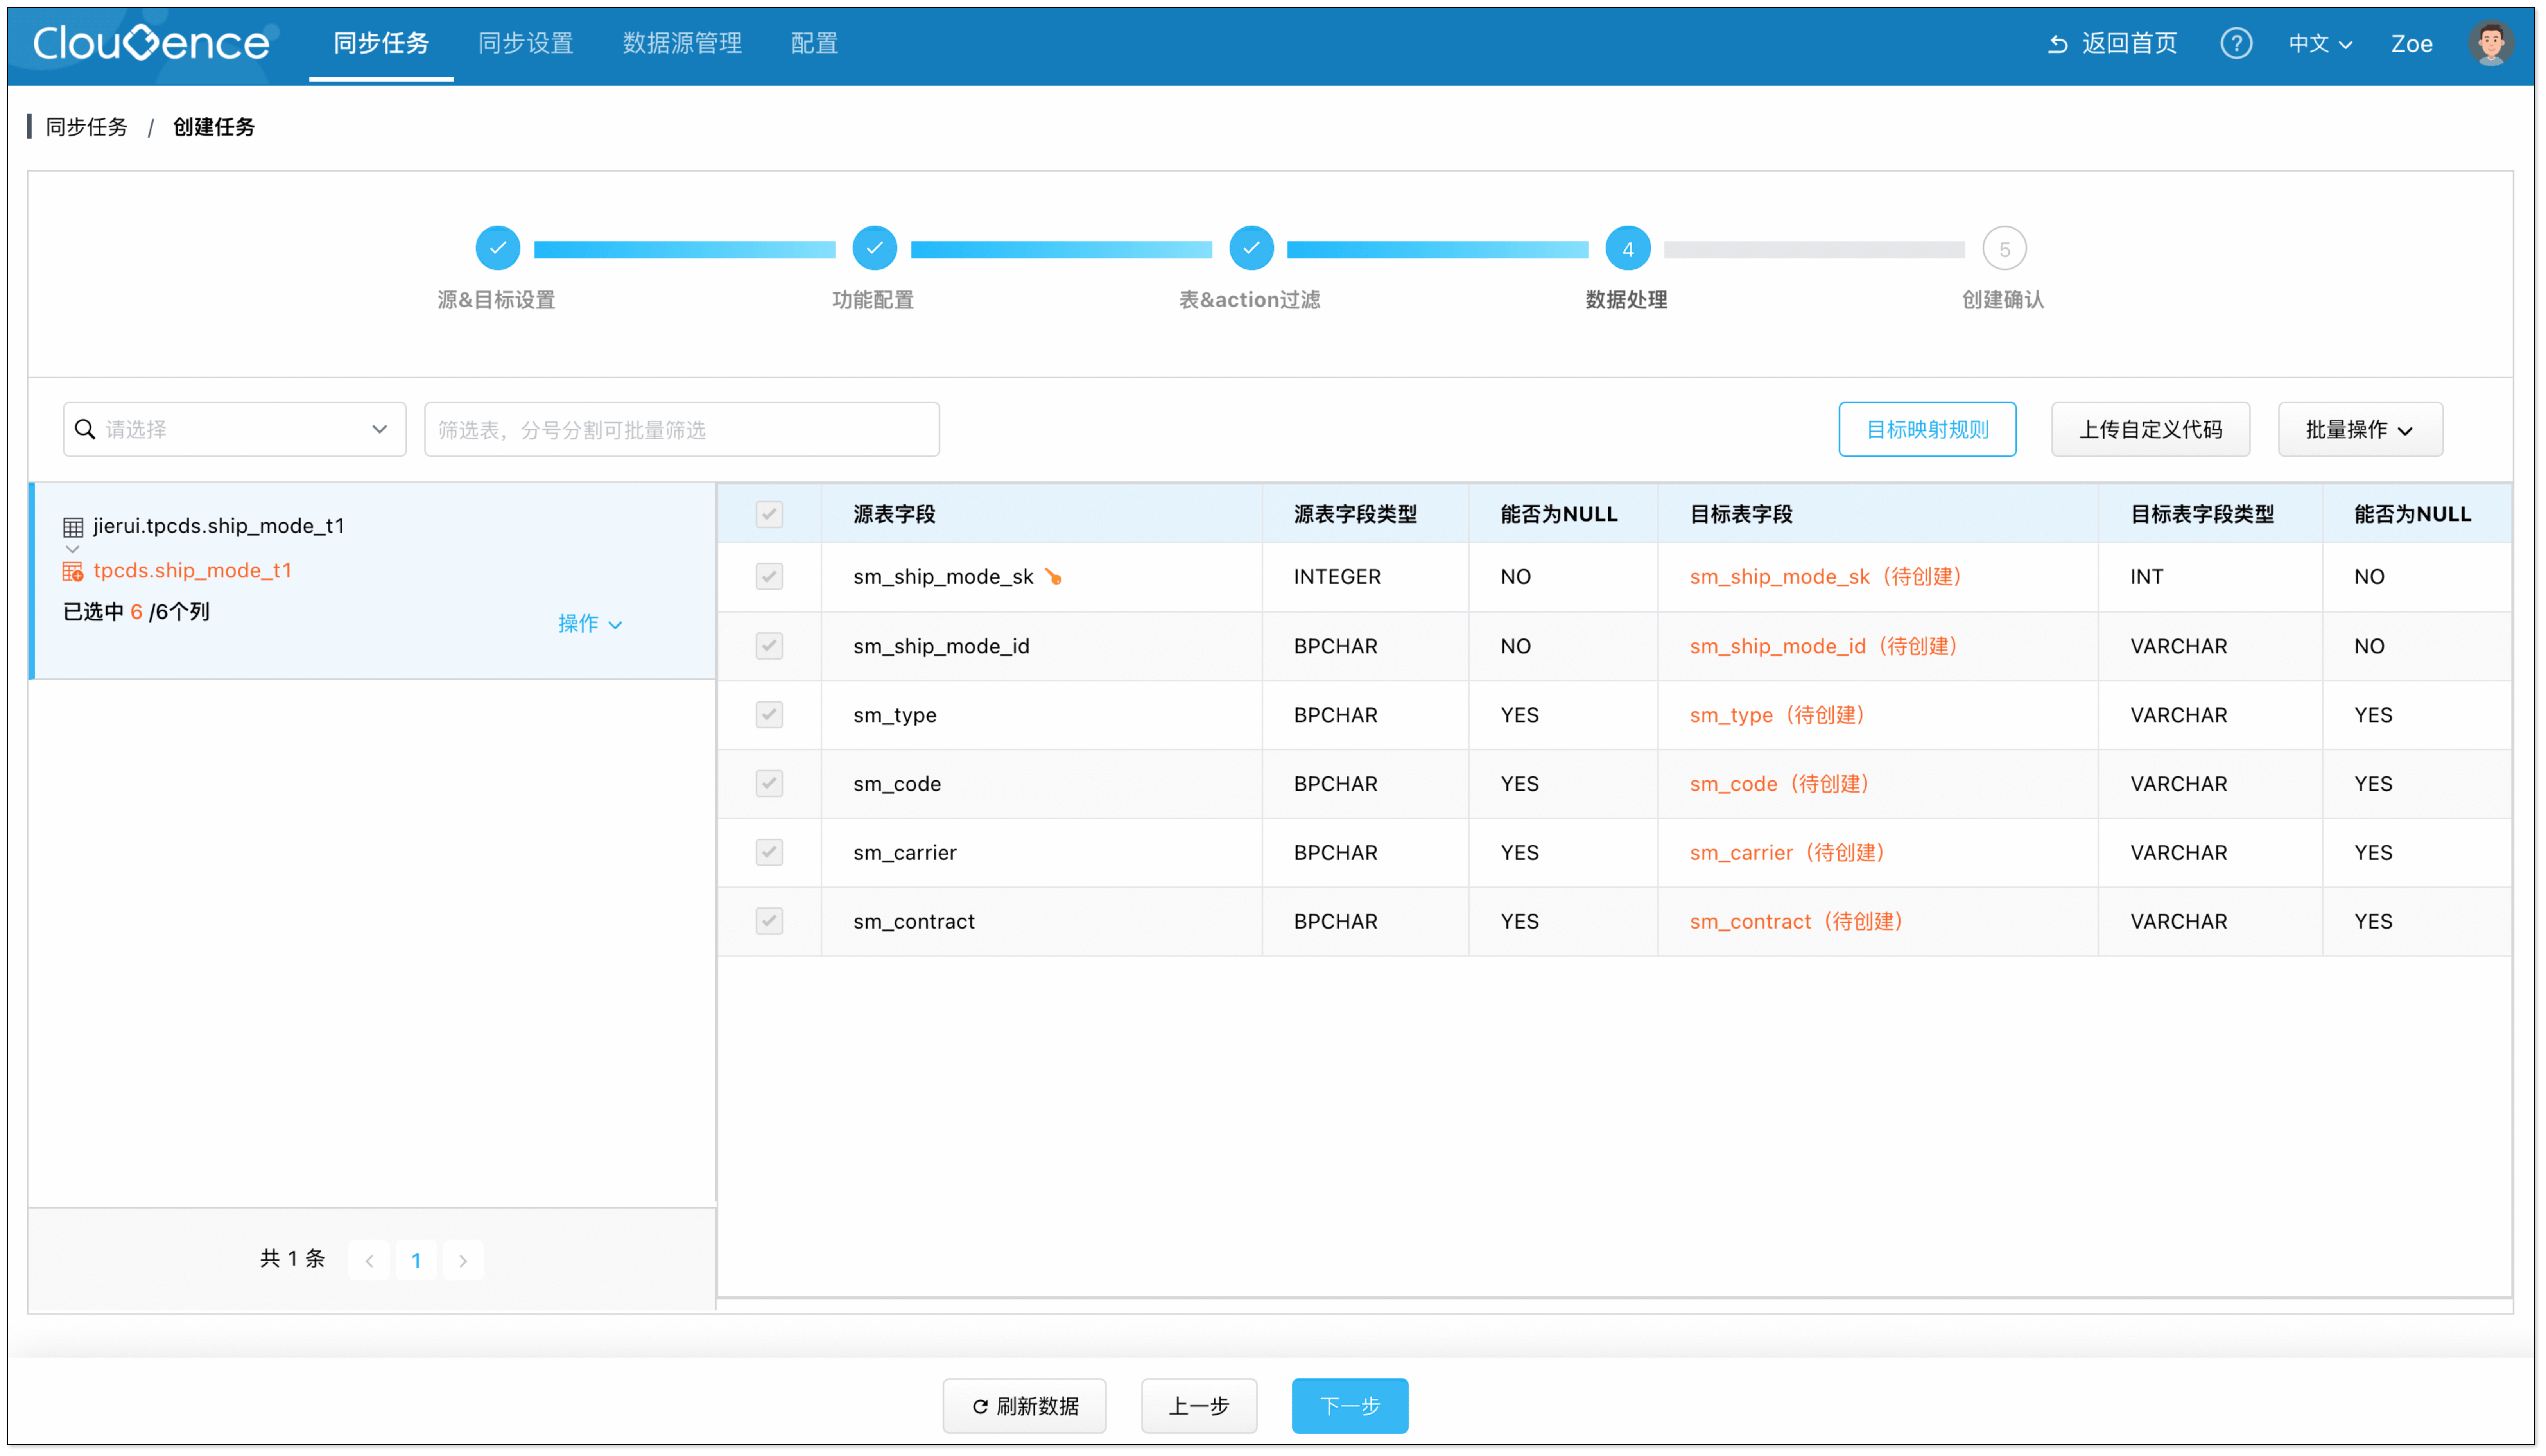Viewport: 2546px width, 1456px height.
Task: Focus the table filter input field
Action: tap(681, 429)
